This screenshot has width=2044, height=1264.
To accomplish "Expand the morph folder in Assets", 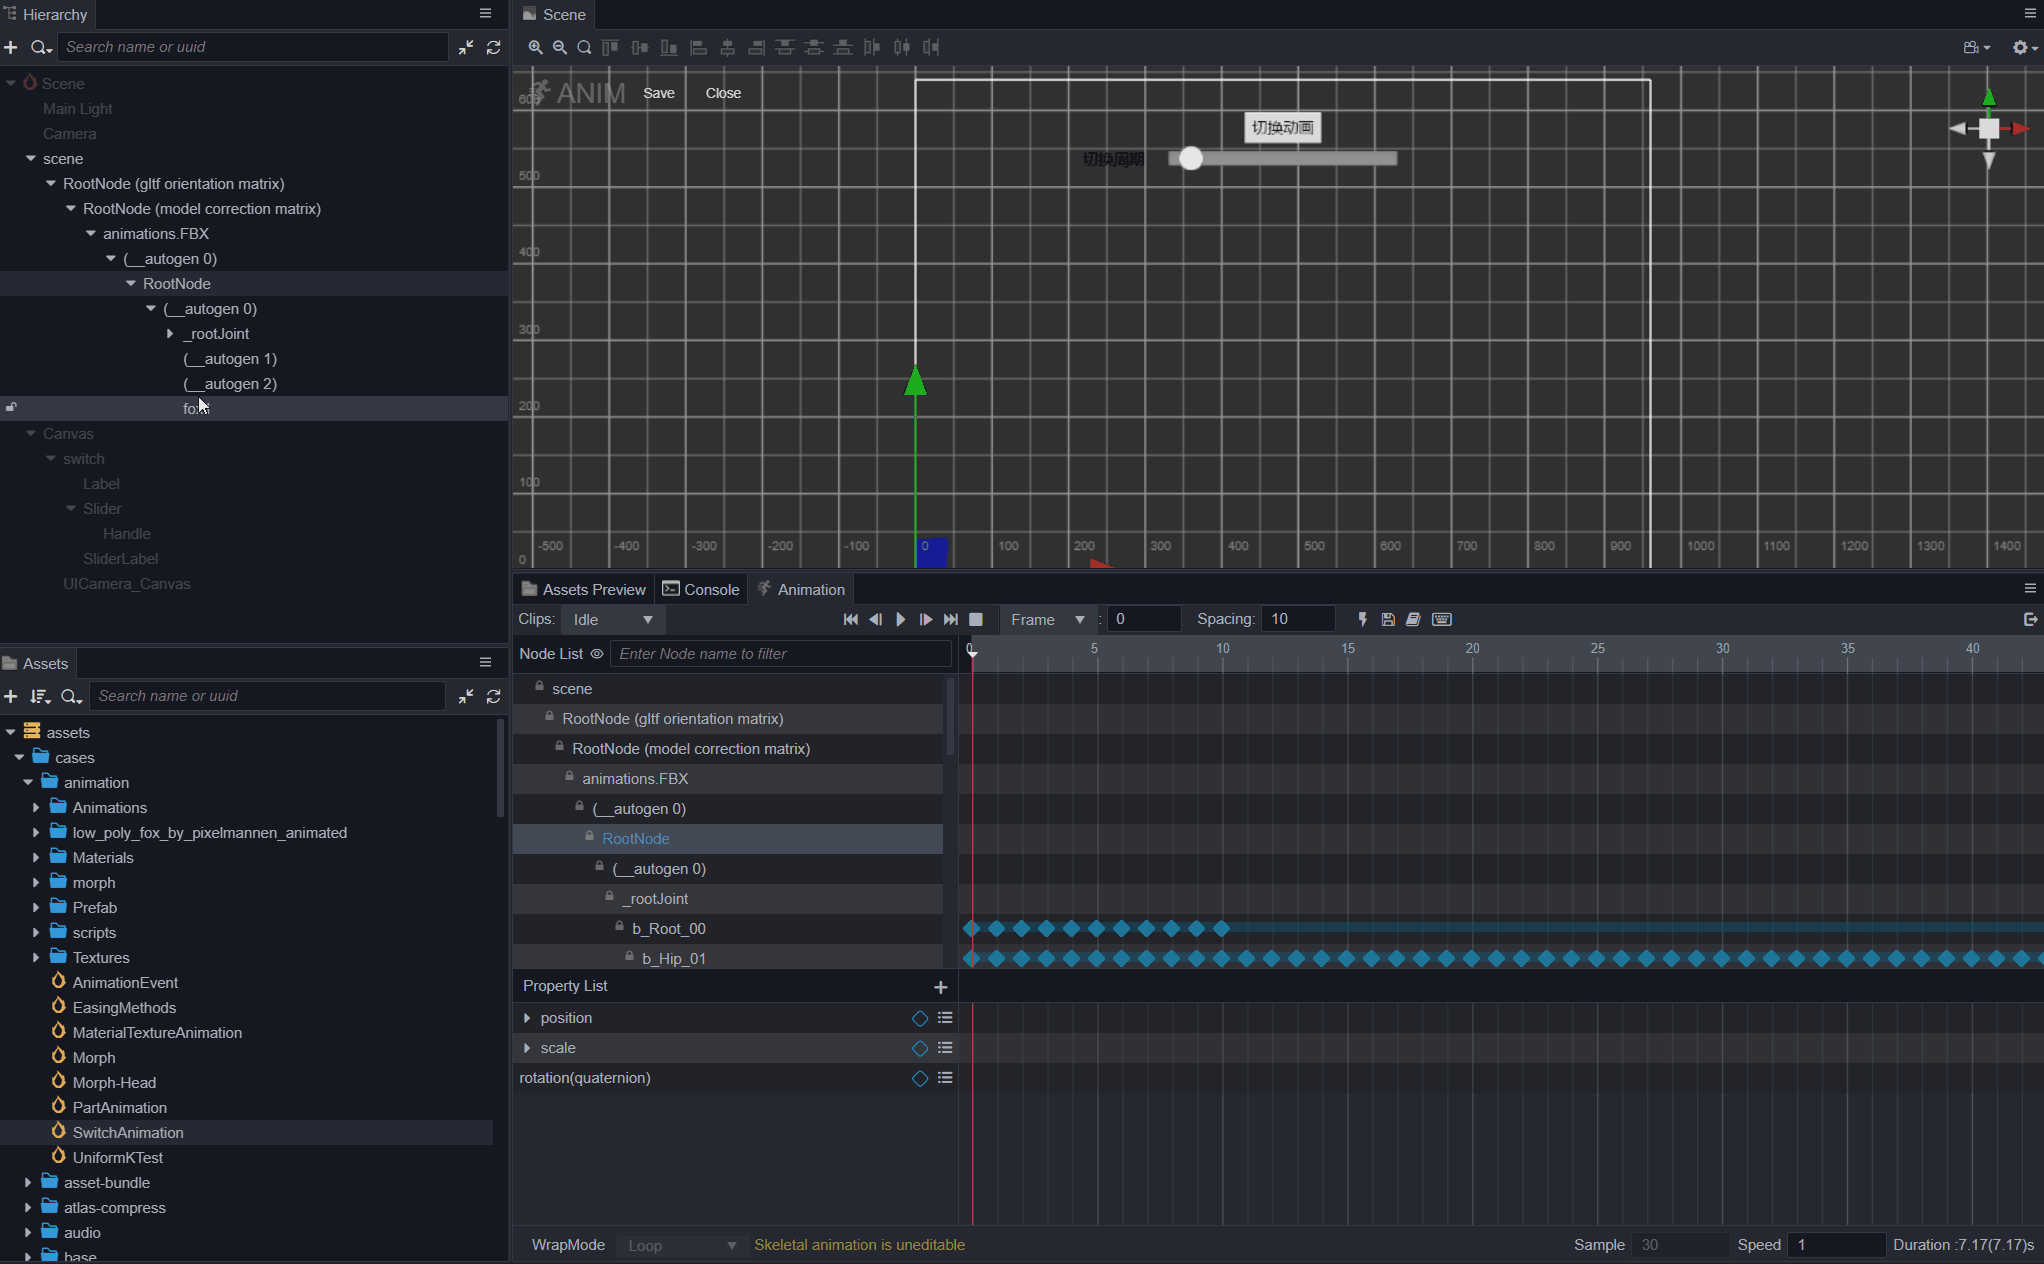I will 36,883.
